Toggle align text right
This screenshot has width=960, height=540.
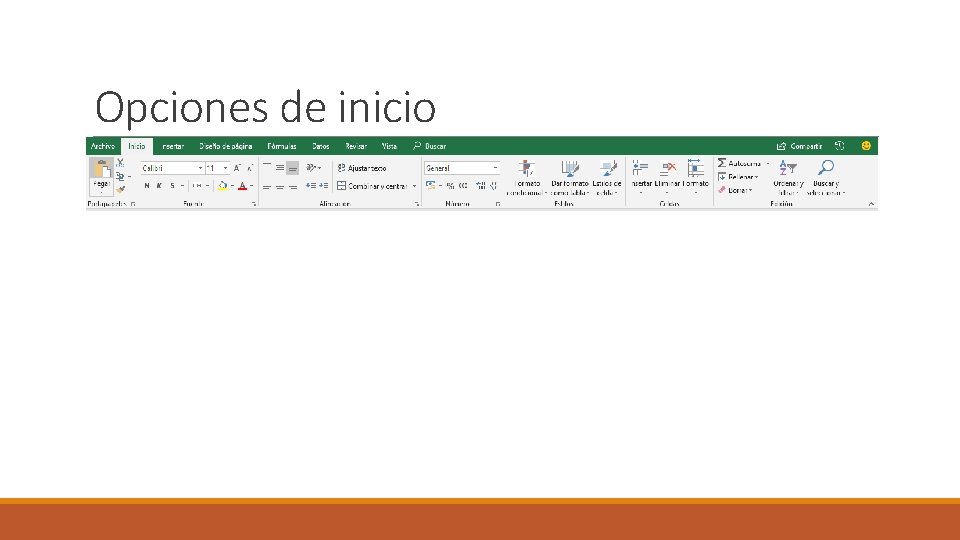click(x=293, y=186)
